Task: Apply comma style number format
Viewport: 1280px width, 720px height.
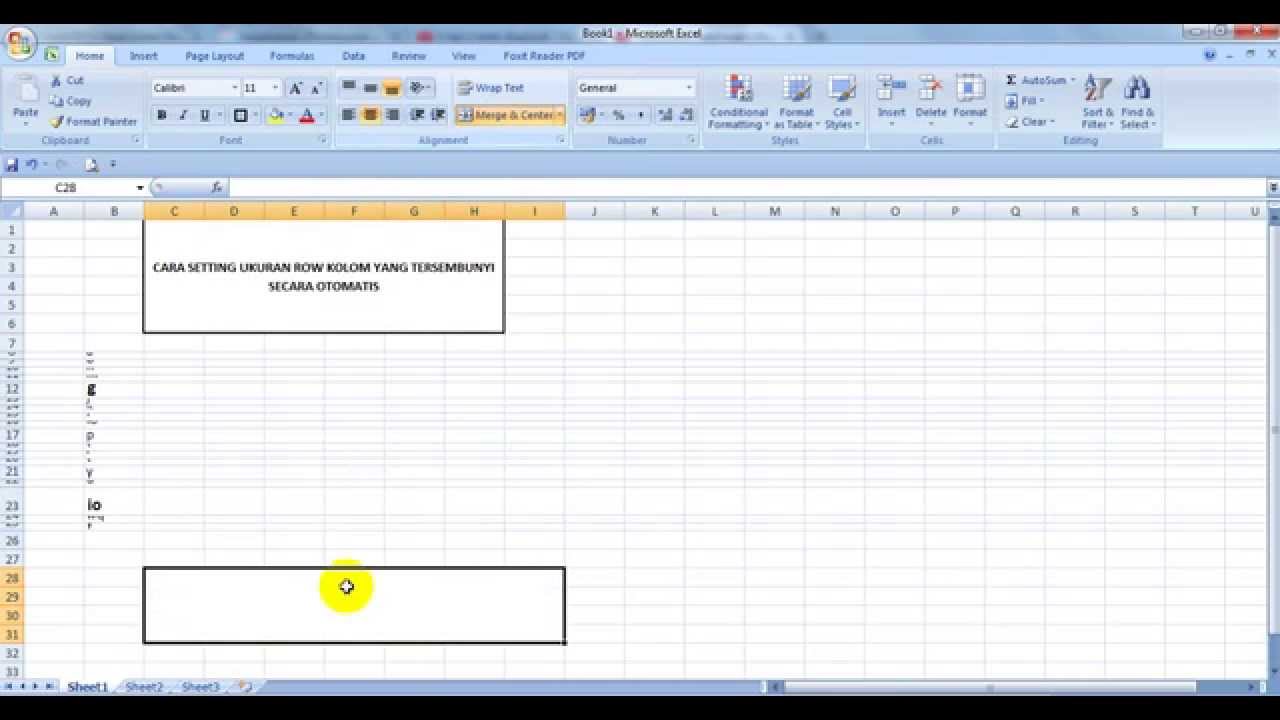Action: 641,115
